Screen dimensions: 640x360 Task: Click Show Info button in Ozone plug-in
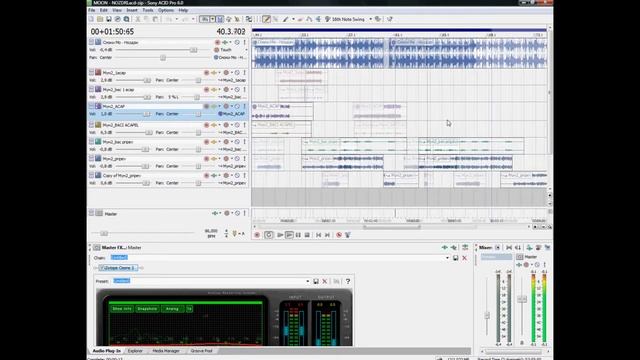(x=122, y=309)
